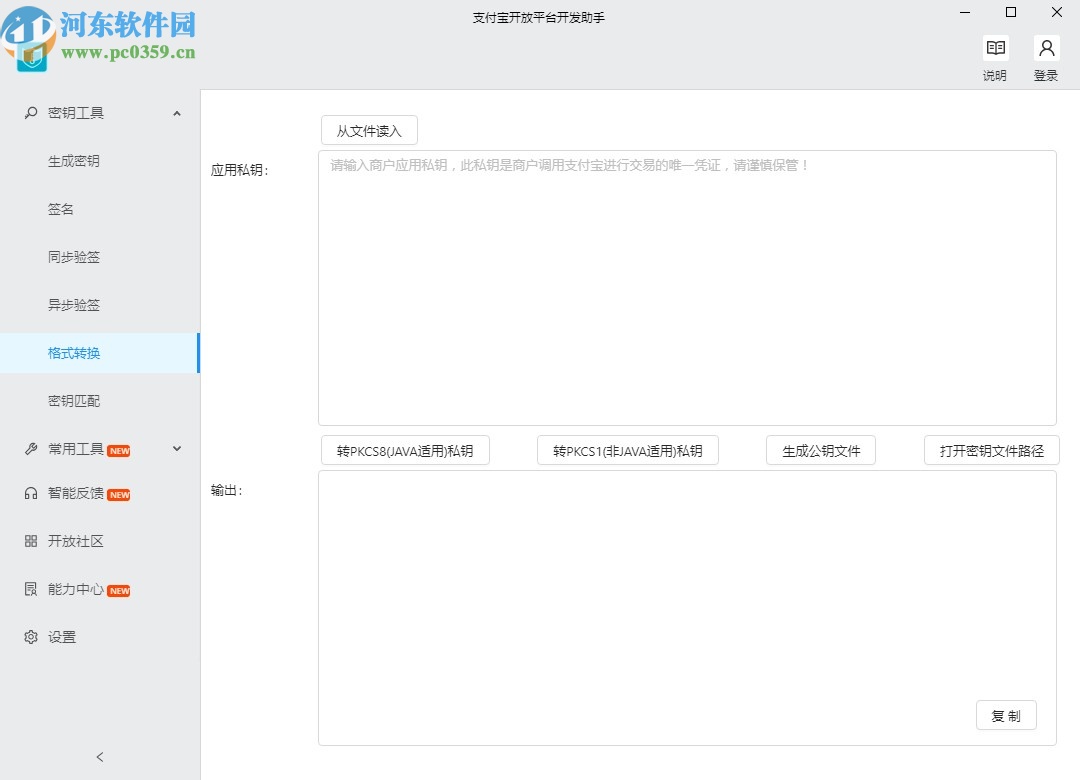Collapse the left sidebar with the arrow

[x=97, y=757]
